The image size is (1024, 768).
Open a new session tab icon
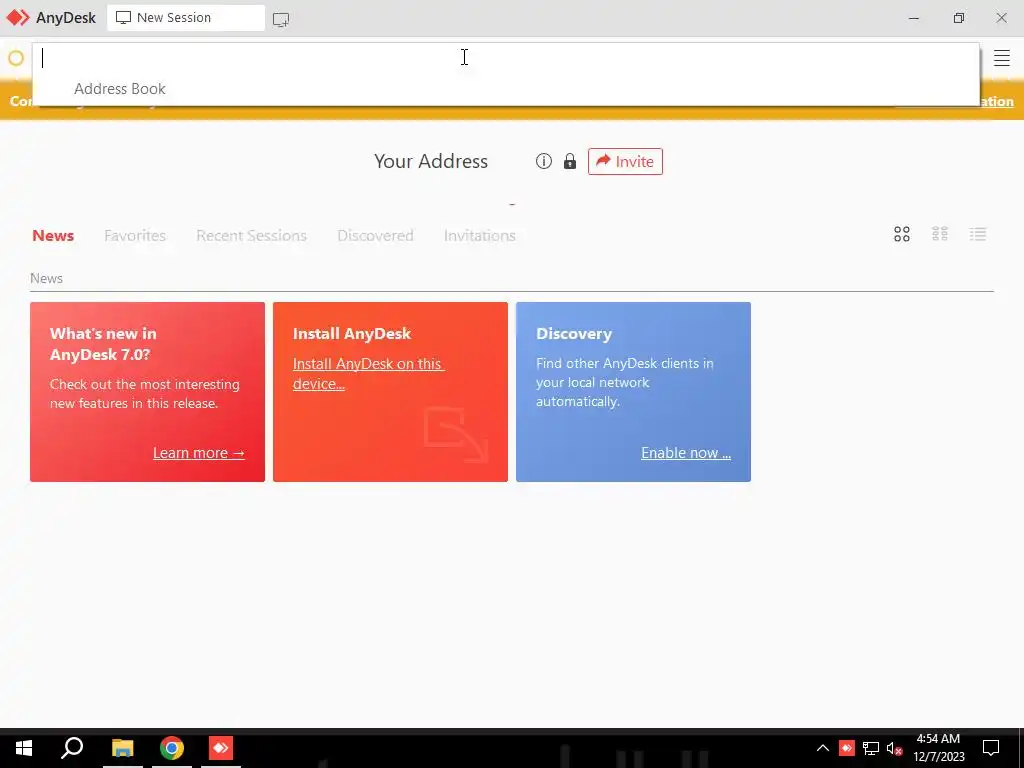[281, 19]
